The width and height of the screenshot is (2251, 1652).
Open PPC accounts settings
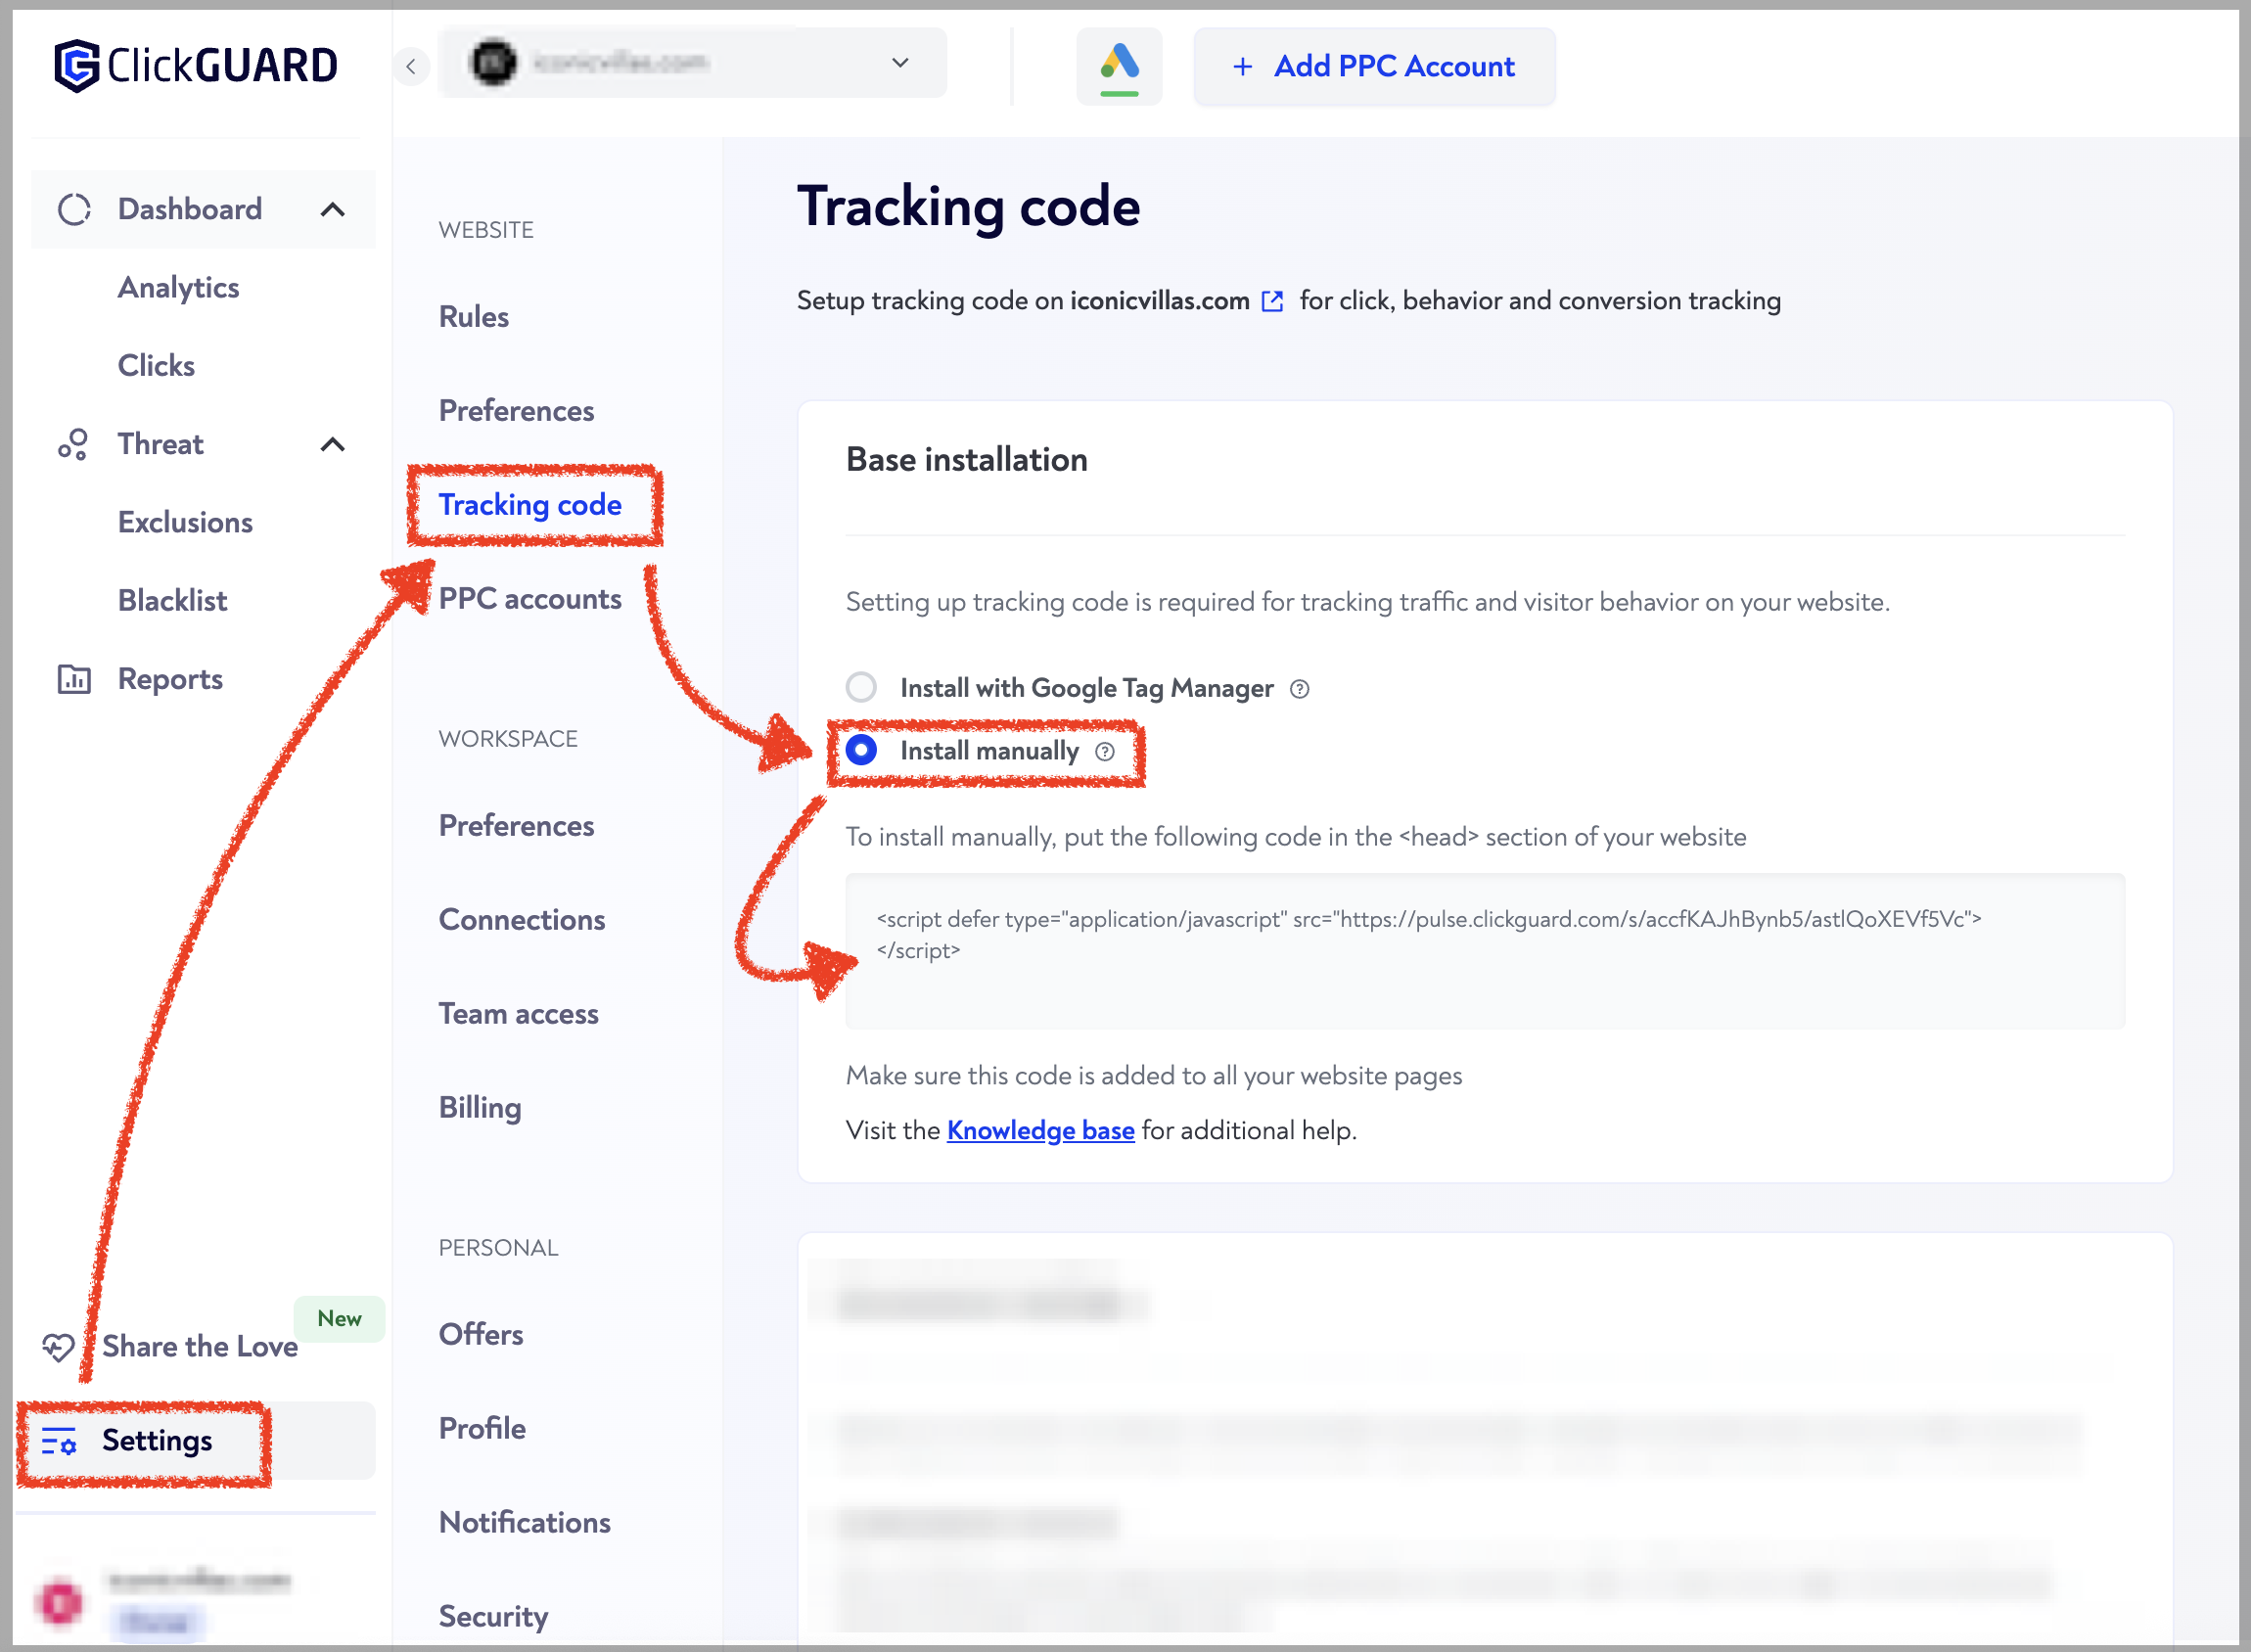pos(530,599)
